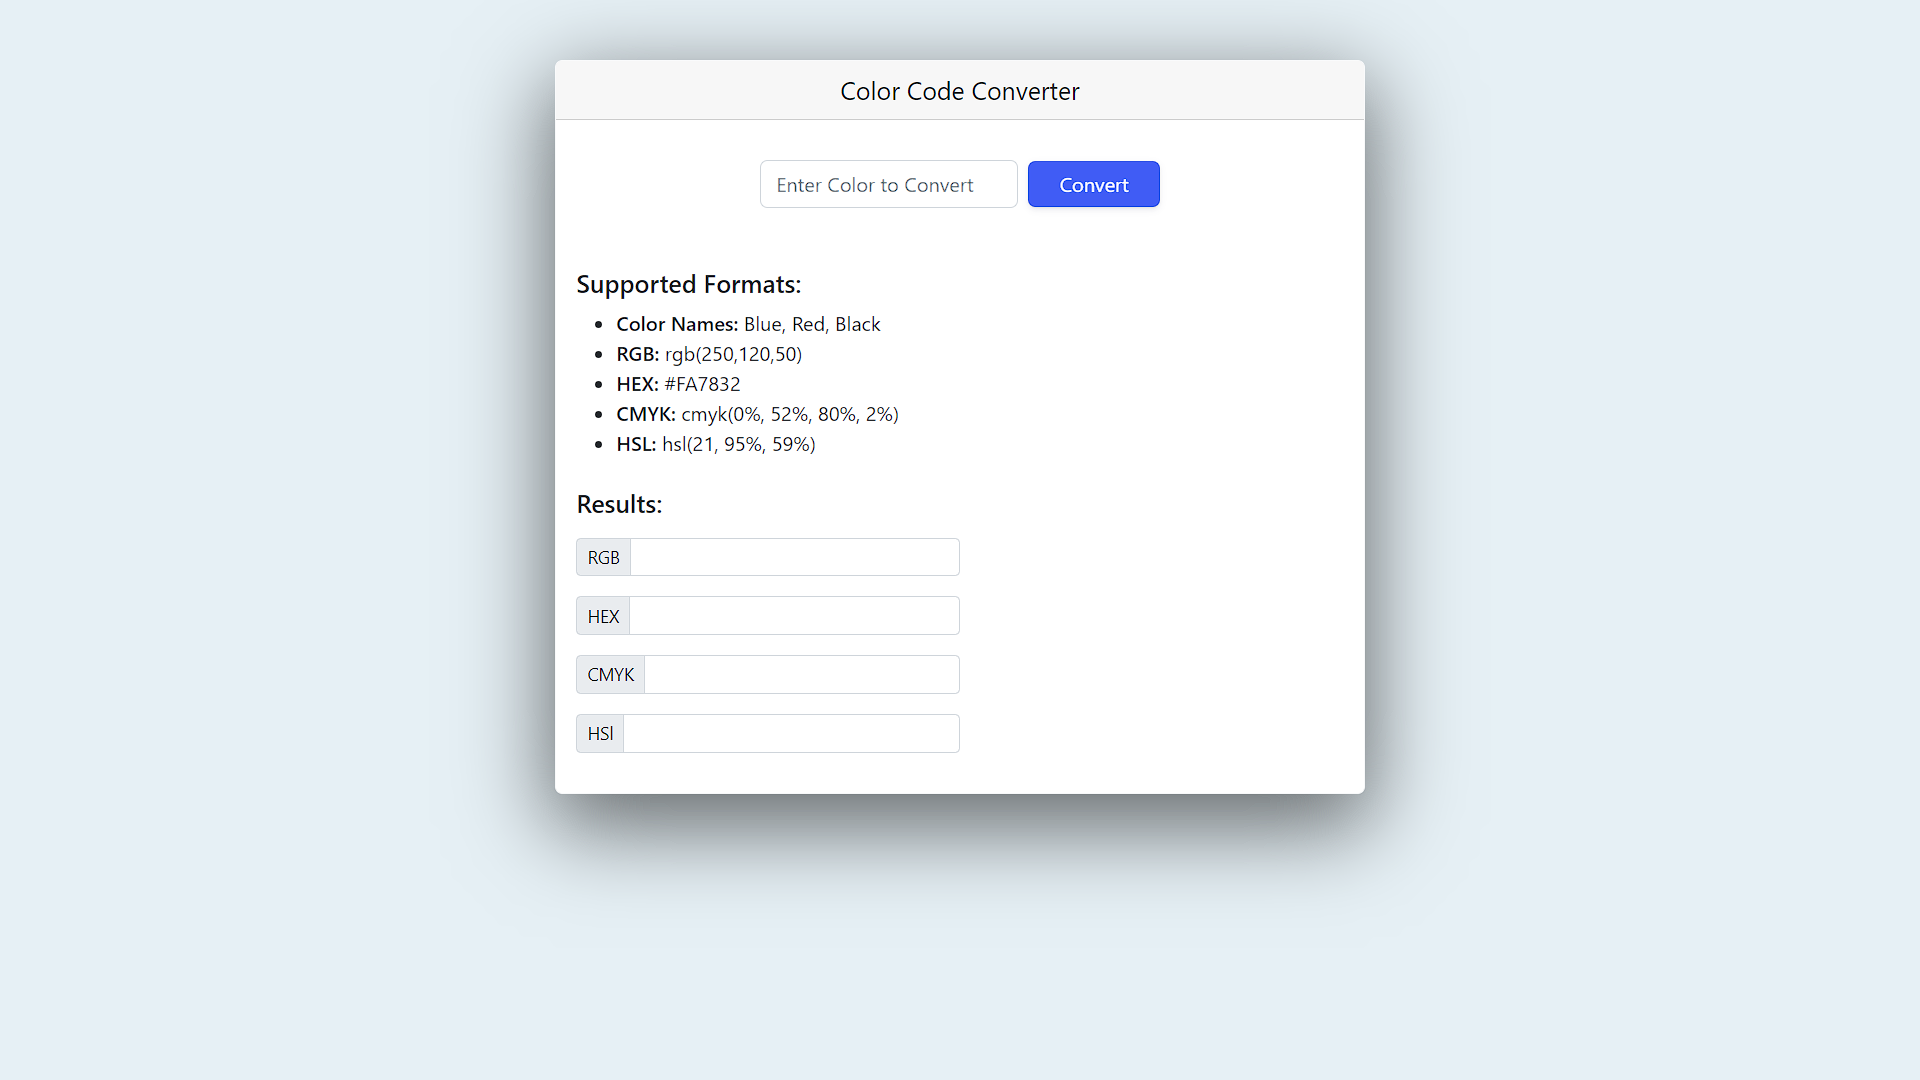Image resolution: width=1920 pixels, height=1080 pixels.
Task: Click the Color Code Converter title
Action: coord(959,90)
